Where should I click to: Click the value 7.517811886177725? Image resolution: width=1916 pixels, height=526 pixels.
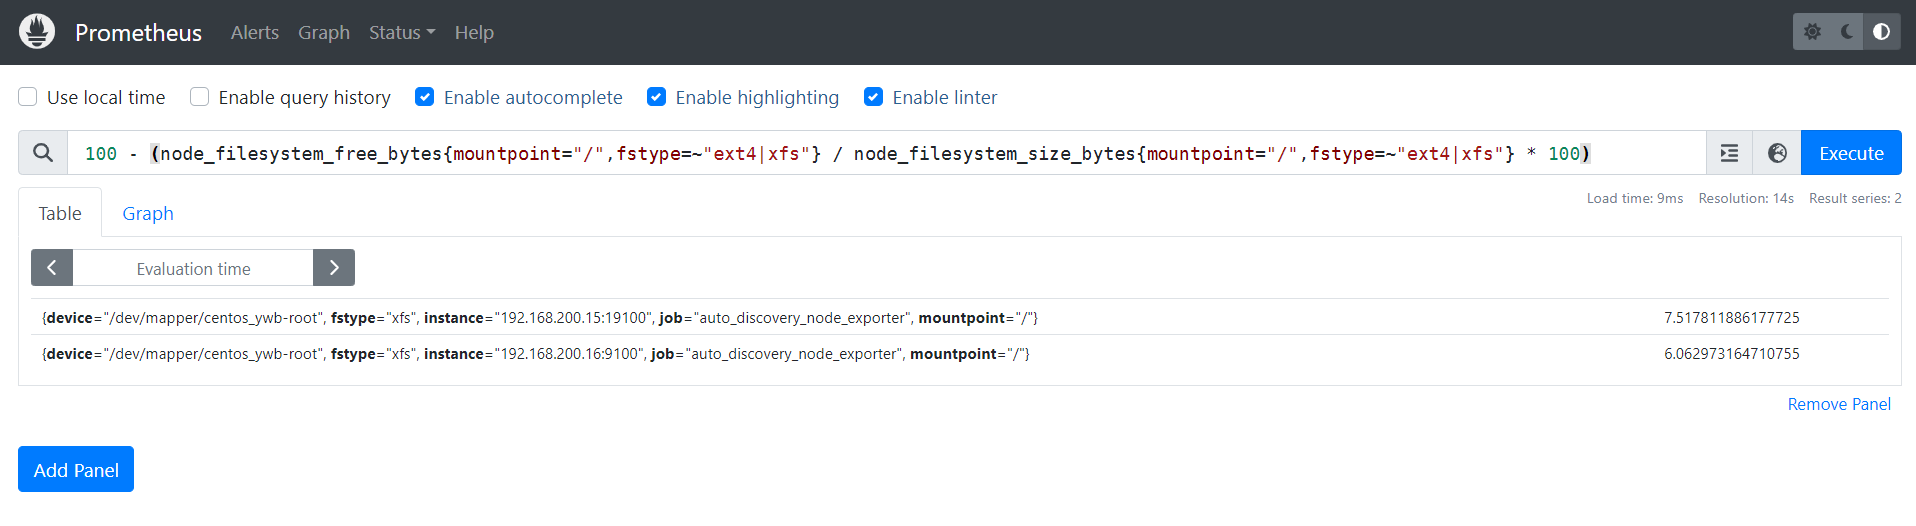point(1731,317)
